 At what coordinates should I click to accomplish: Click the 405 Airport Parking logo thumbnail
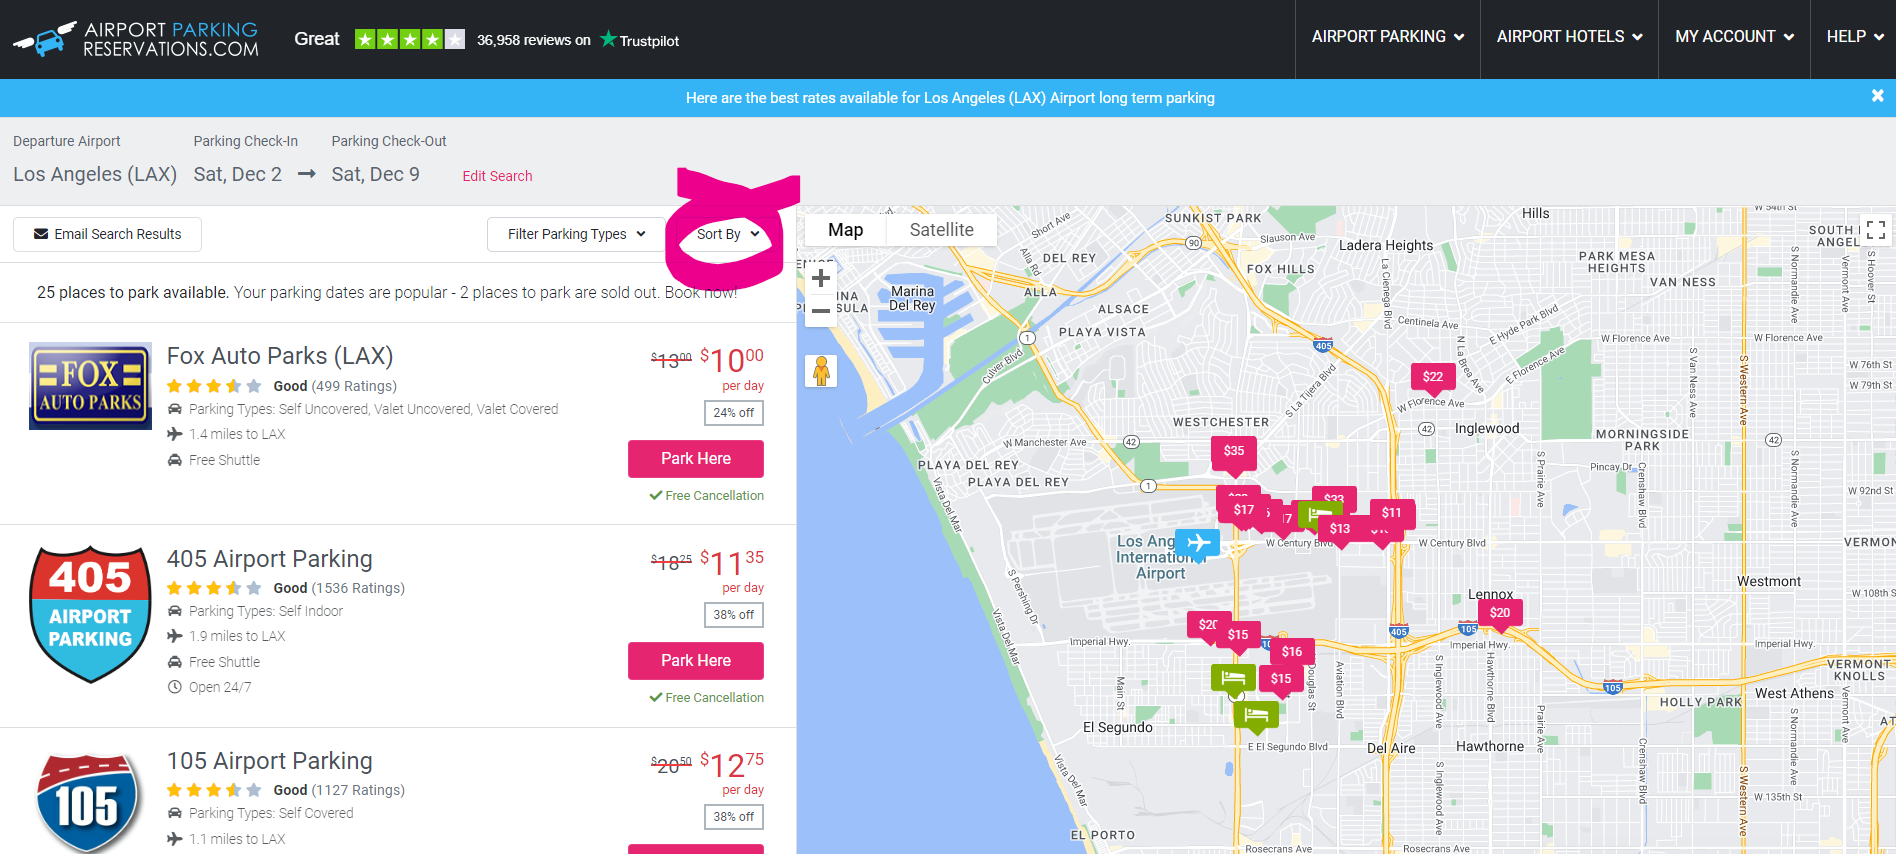90,614
